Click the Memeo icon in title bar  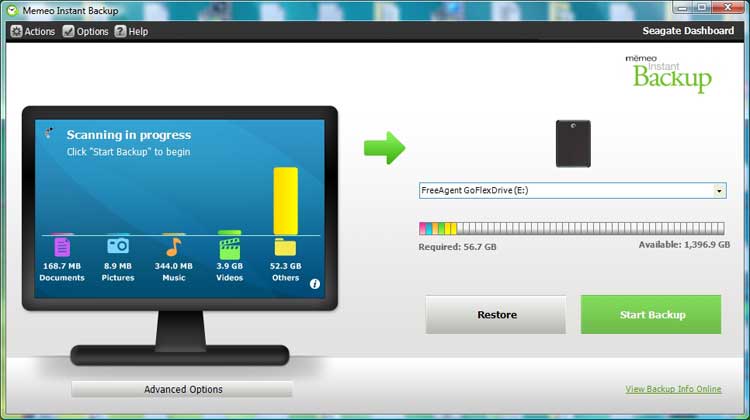click(12, 10)
